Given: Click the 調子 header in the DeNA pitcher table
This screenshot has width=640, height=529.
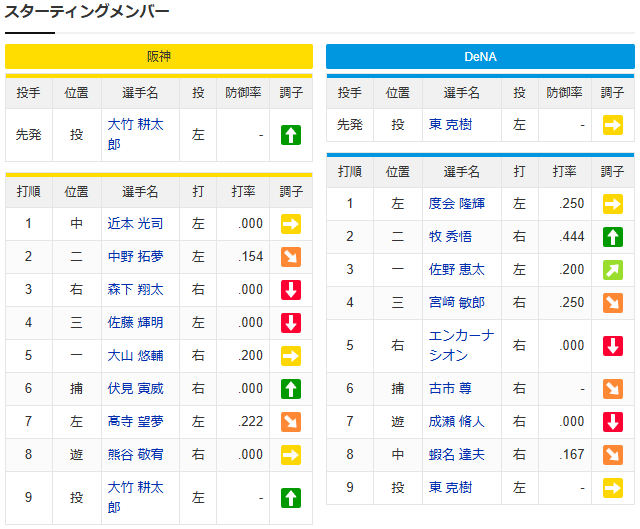Looking at the screenshot, I should pos(612,93).
